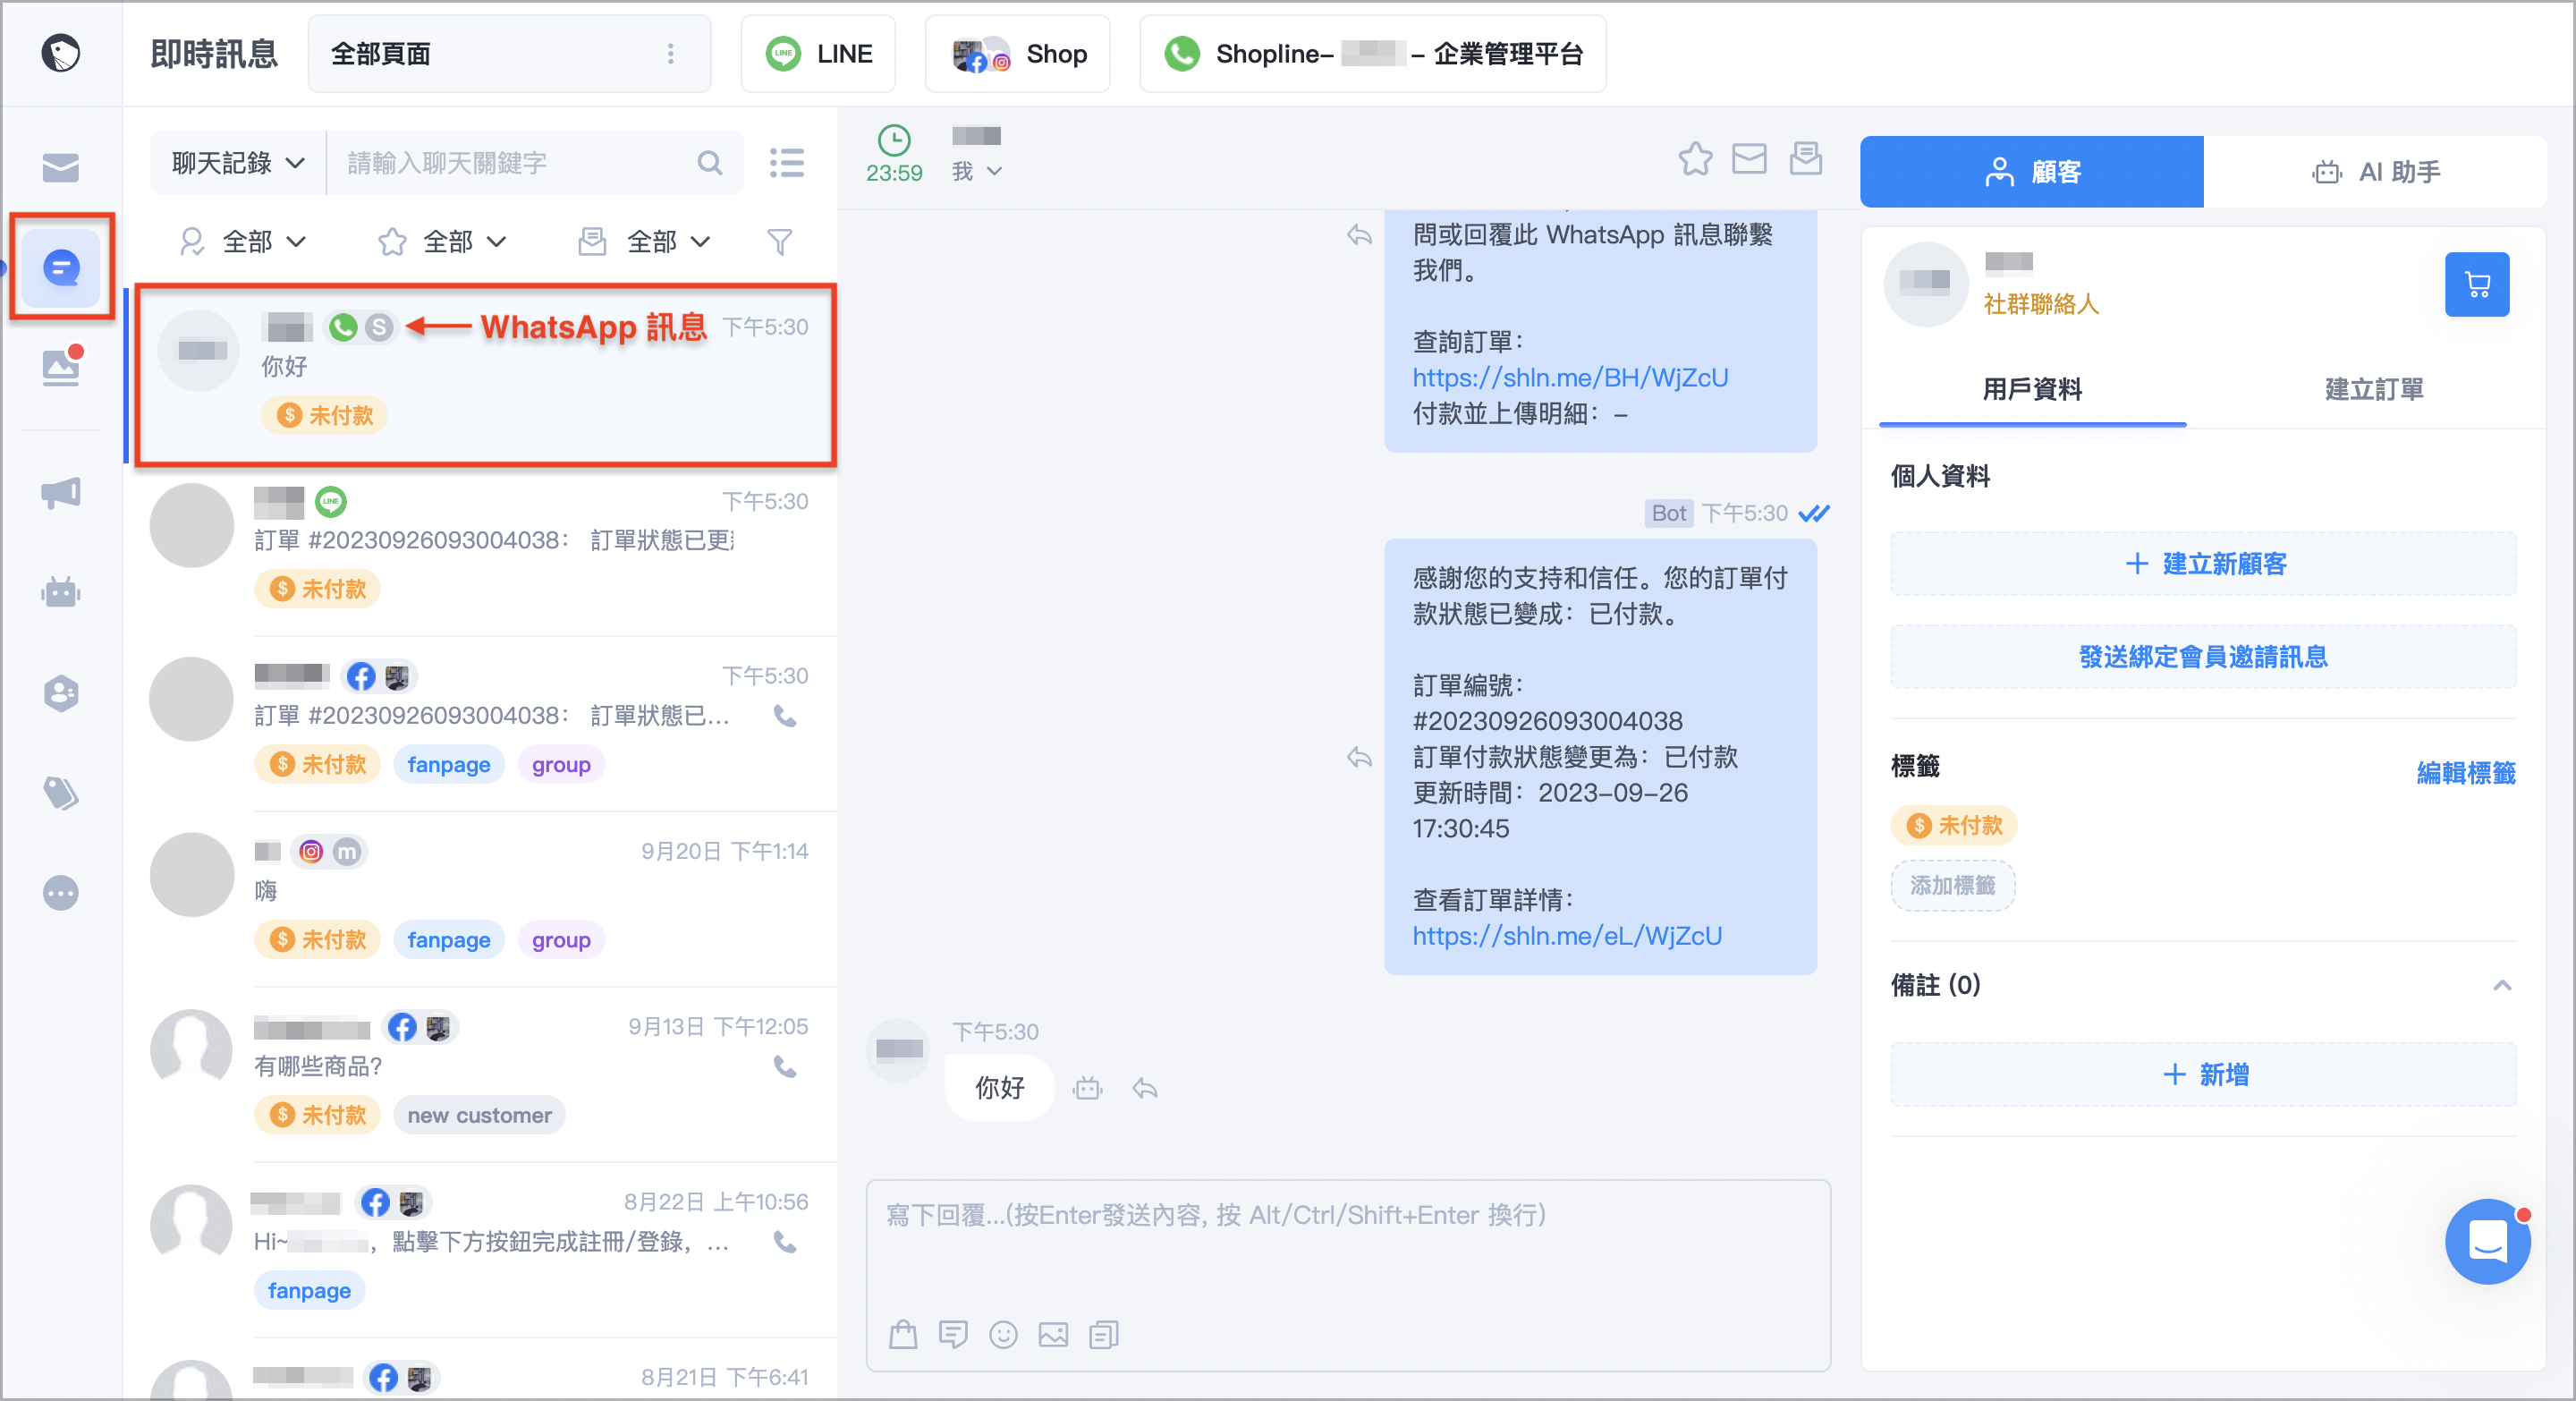This screenshot has width=2576, height=1401.
Task: Open the mail inbox sidebar icon
Action: pyautogui.click(x=61, y=167)
